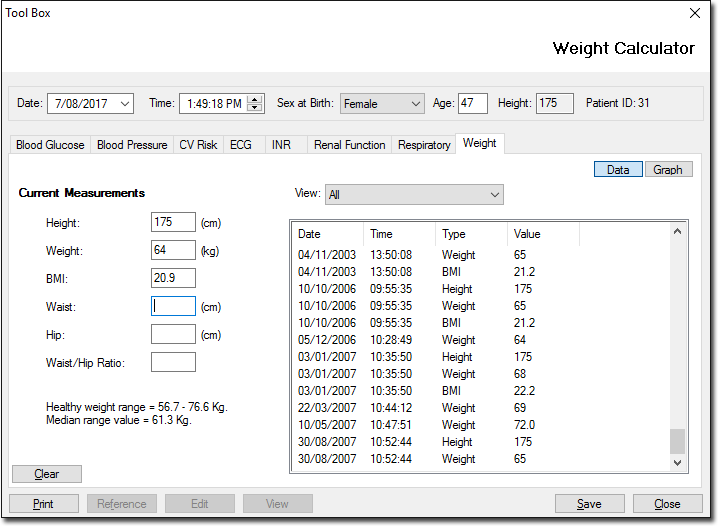Sort list by Type column header
The height and width of the screenshot is (526, 718).
(x=471, y=234)
